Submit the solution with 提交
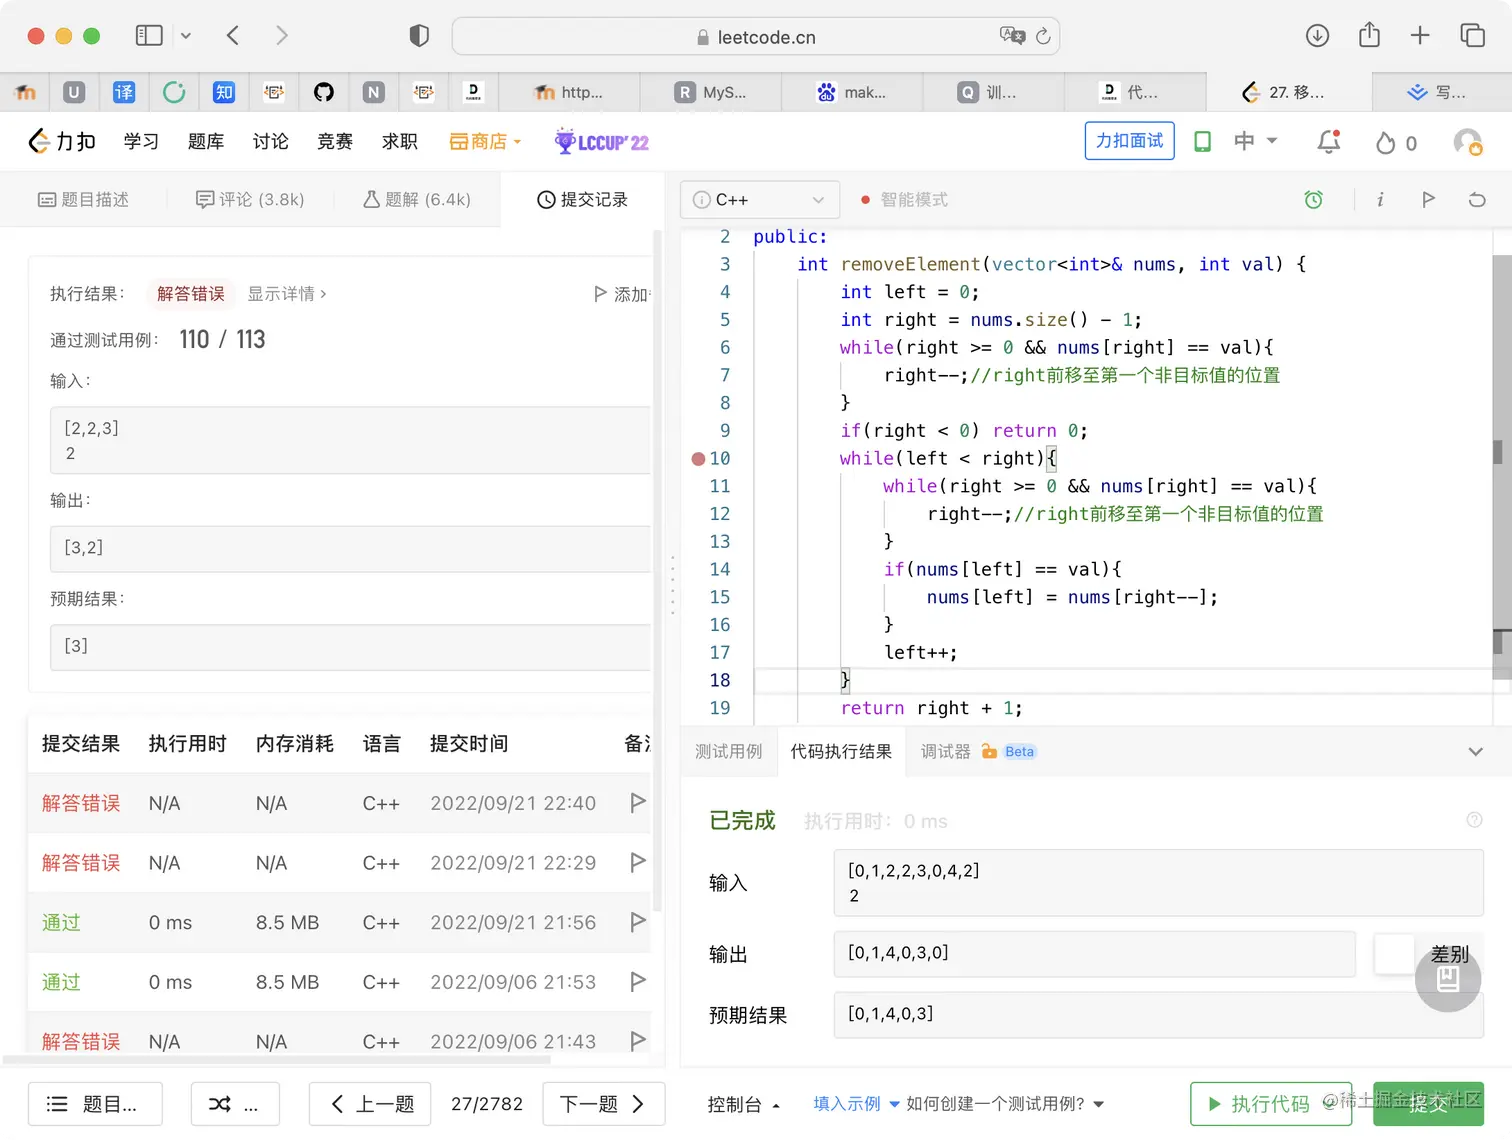Screen dimensions: 1512x1140 [1428, 1104]
